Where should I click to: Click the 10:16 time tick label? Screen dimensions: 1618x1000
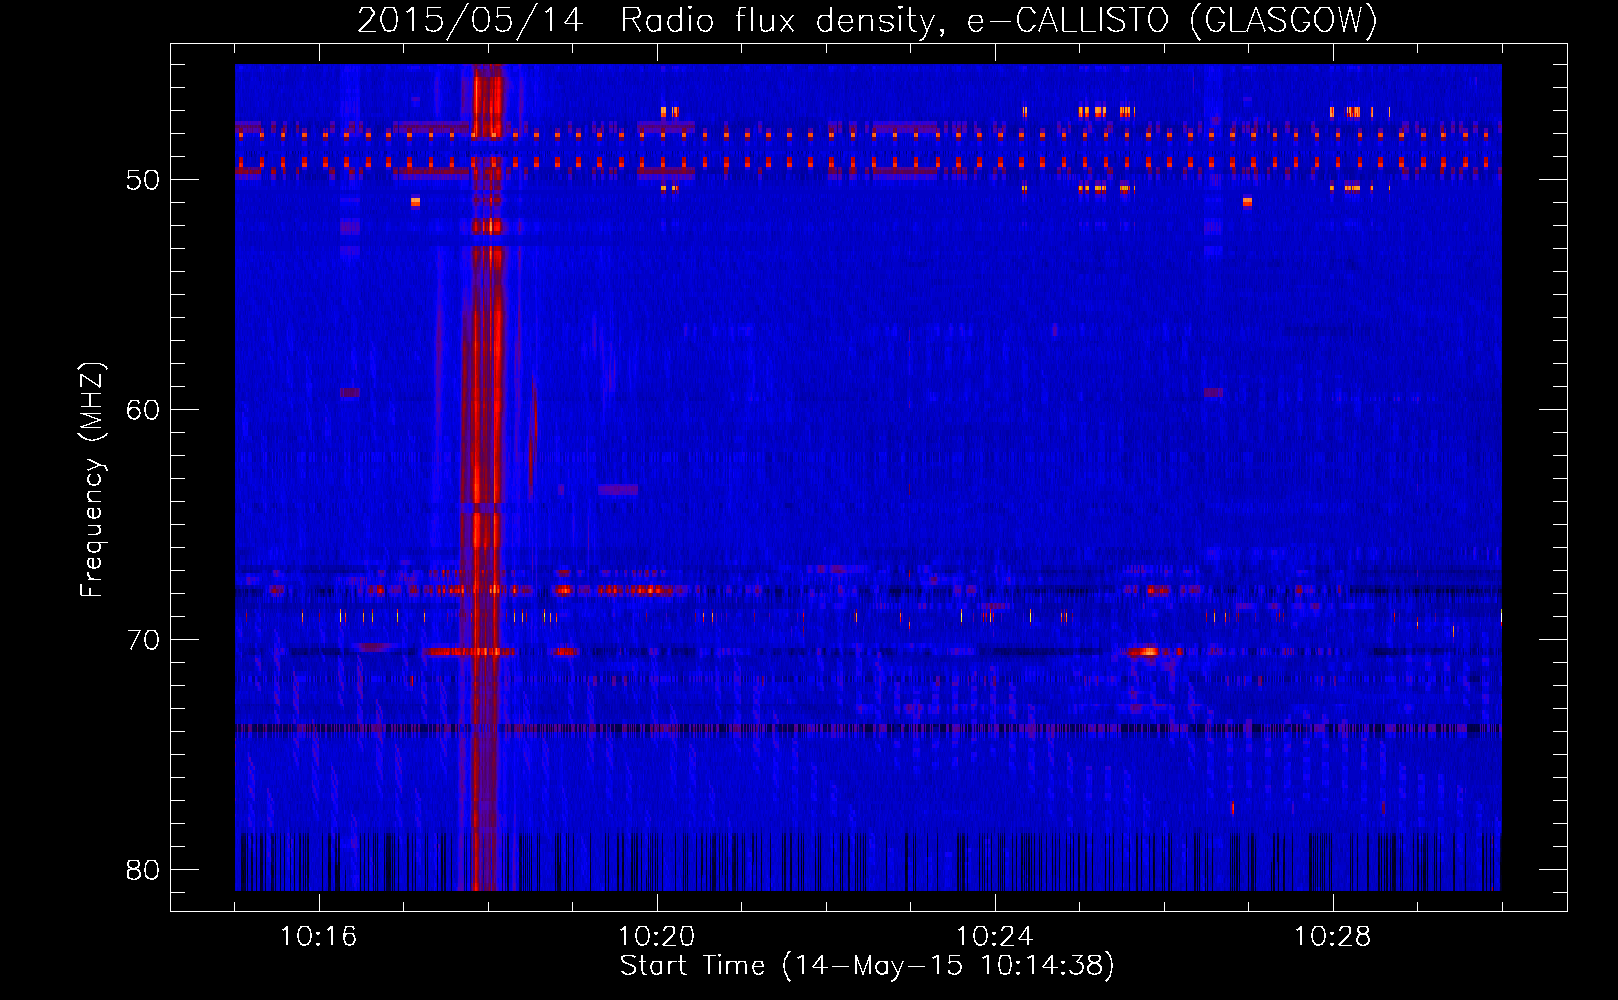[318, 937]
